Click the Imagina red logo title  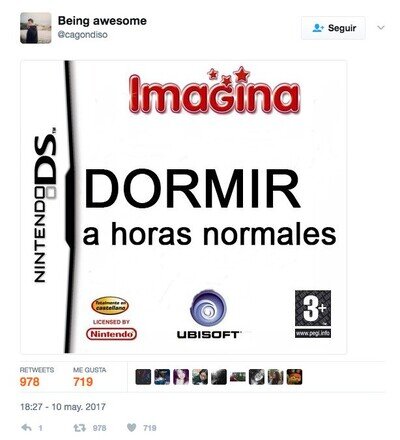[x=214, y=91]
